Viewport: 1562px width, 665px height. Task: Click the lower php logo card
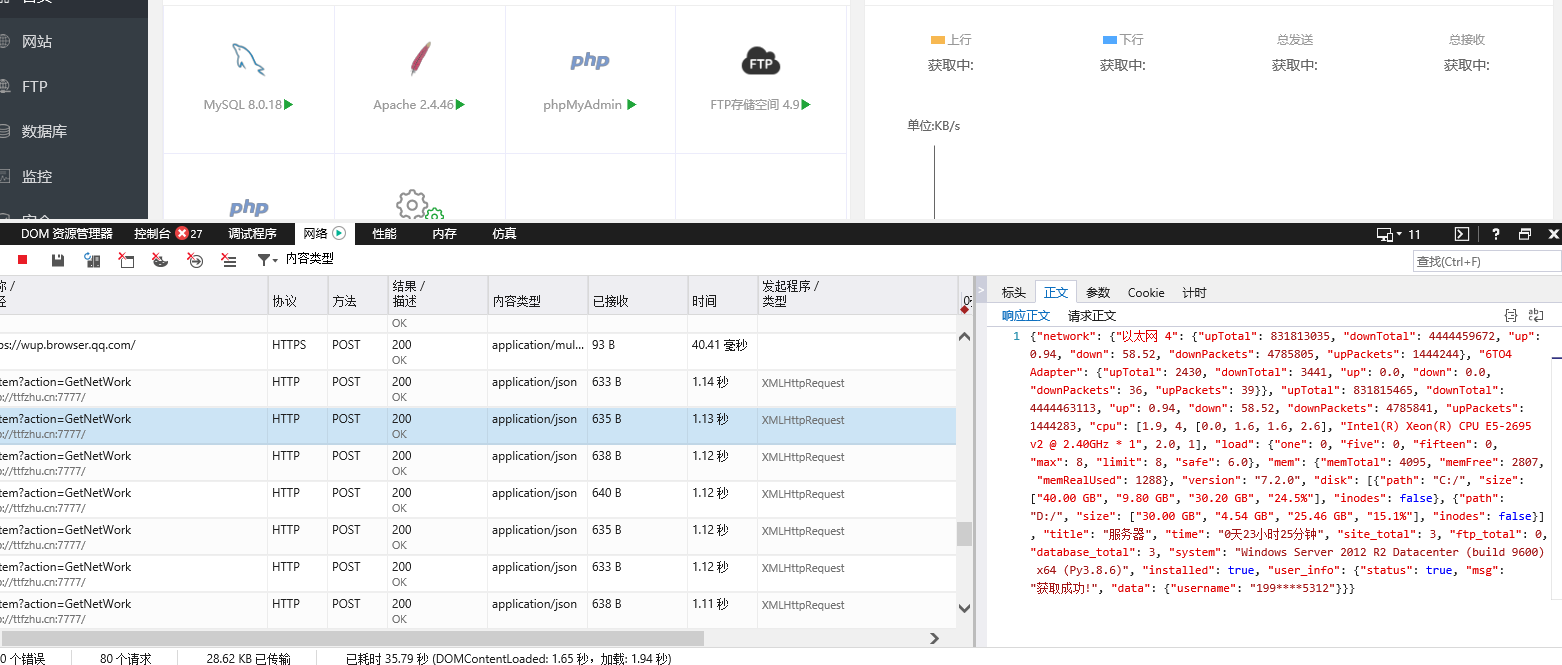coord(249,207)
